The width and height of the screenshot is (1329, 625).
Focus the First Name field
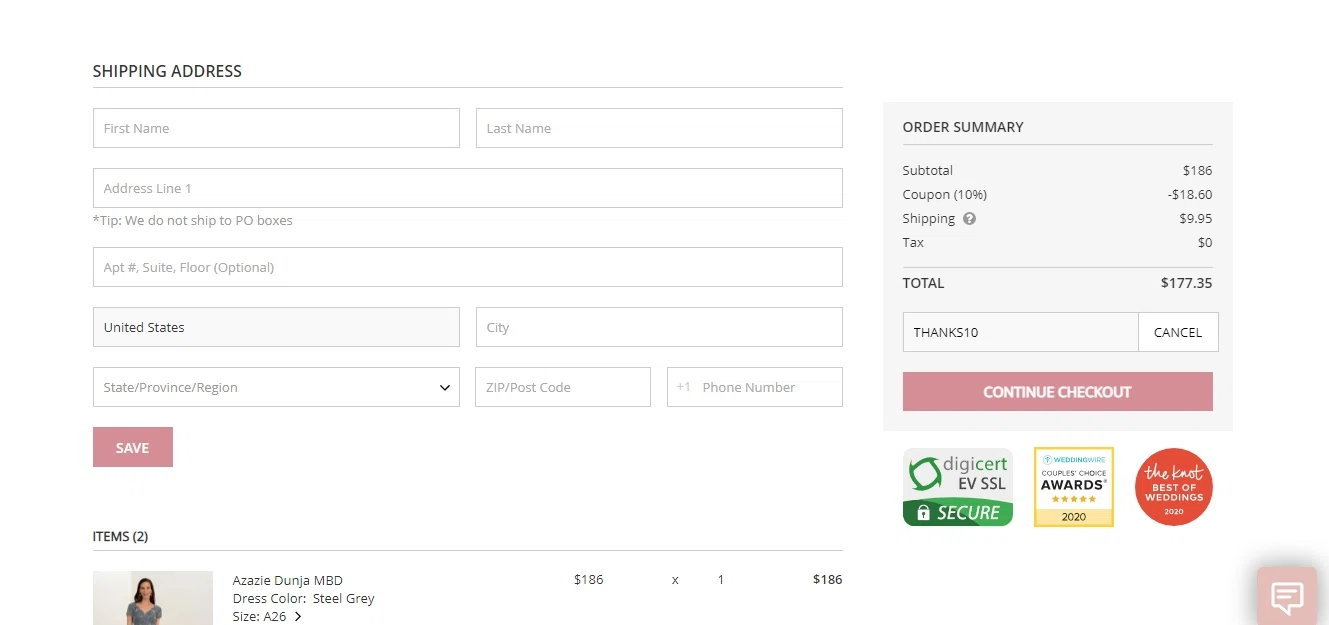276,128
